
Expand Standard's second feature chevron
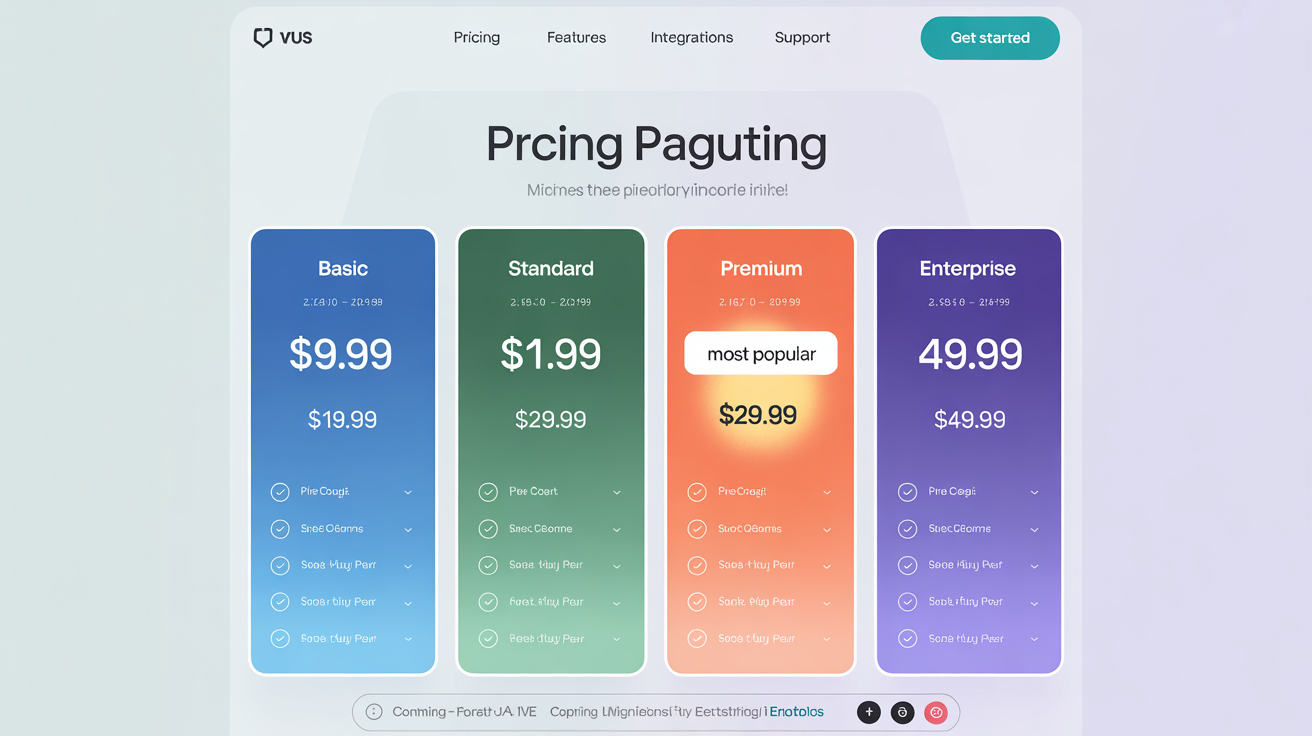pos(617,528)
